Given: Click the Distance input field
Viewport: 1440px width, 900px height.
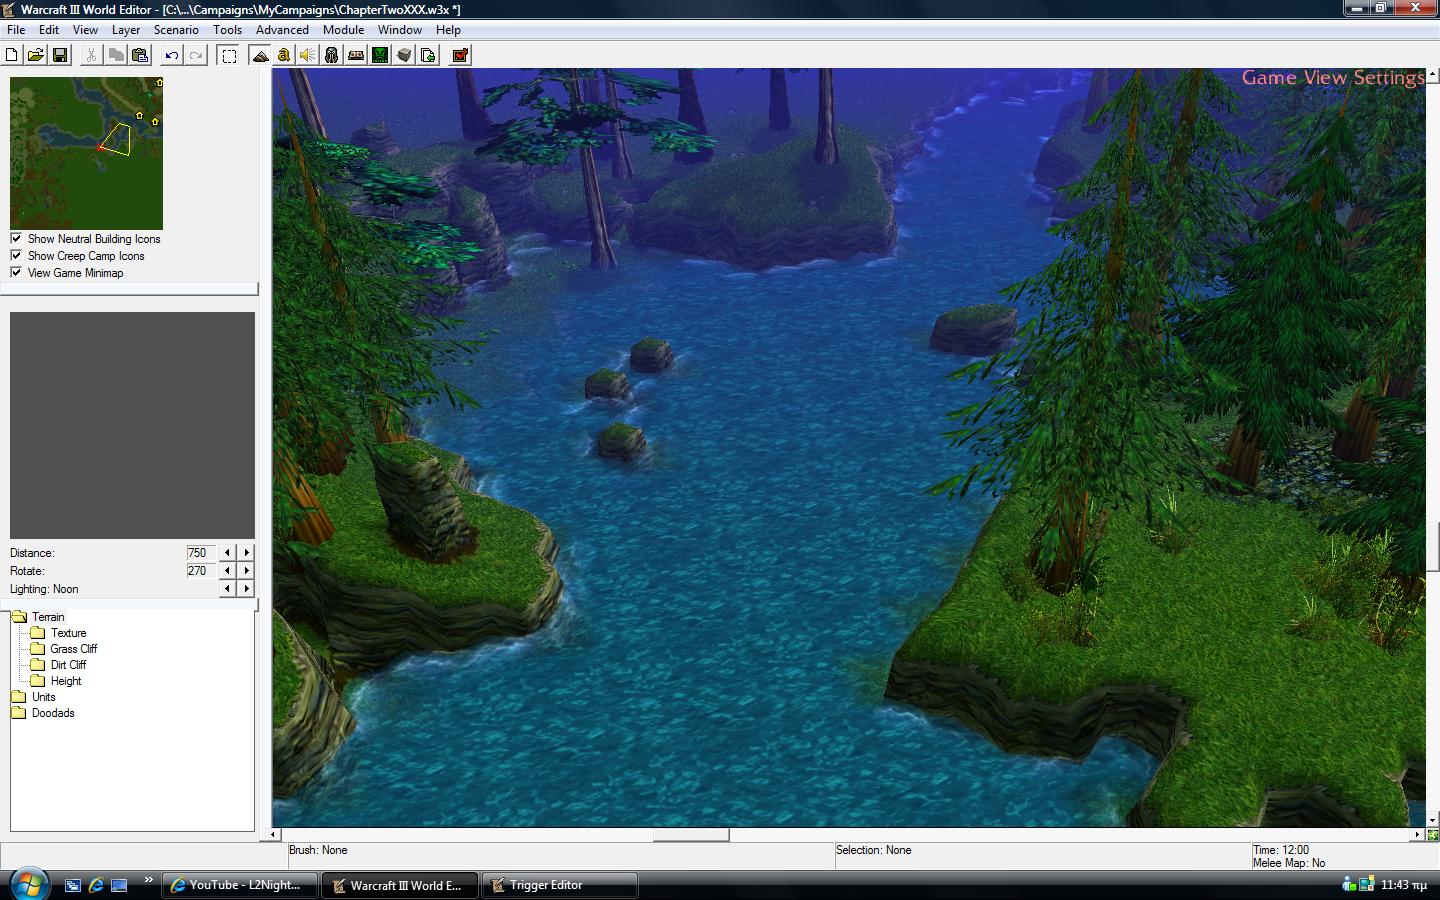Looking at the screenshot, I should [200, 552].
